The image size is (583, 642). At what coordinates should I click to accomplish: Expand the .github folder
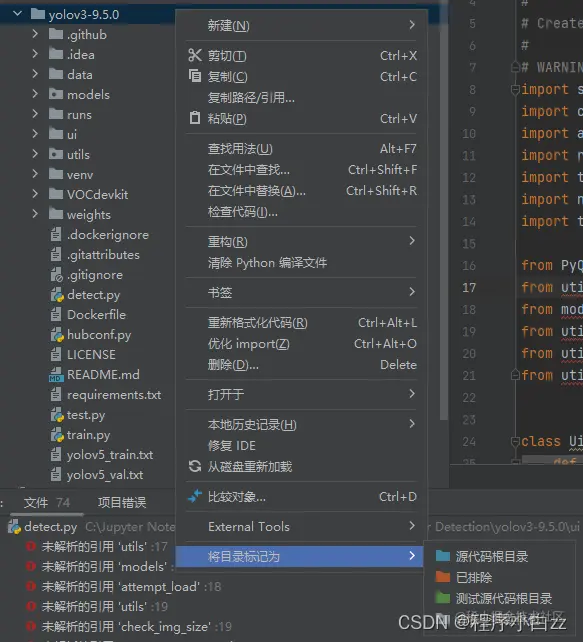[x=35, y=34]
